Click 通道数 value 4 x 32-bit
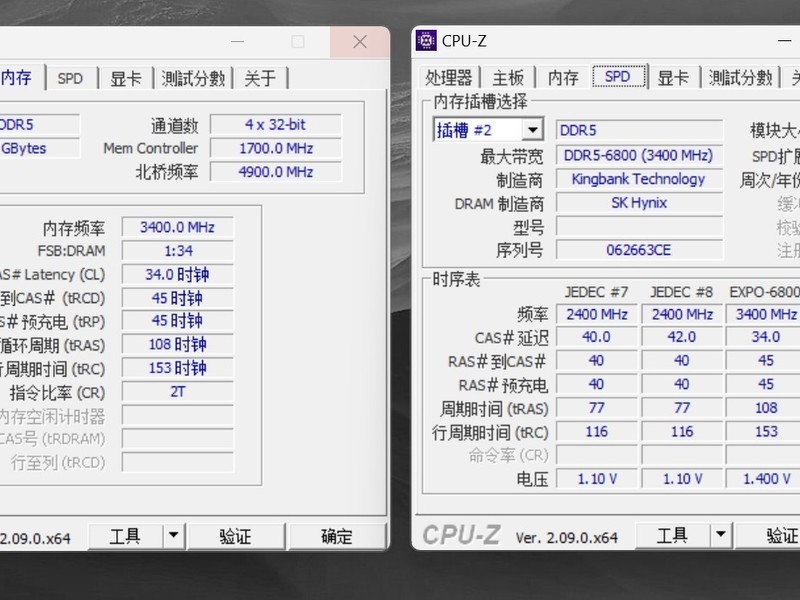Viewport: 800px width, 600px height. point(276,124)
